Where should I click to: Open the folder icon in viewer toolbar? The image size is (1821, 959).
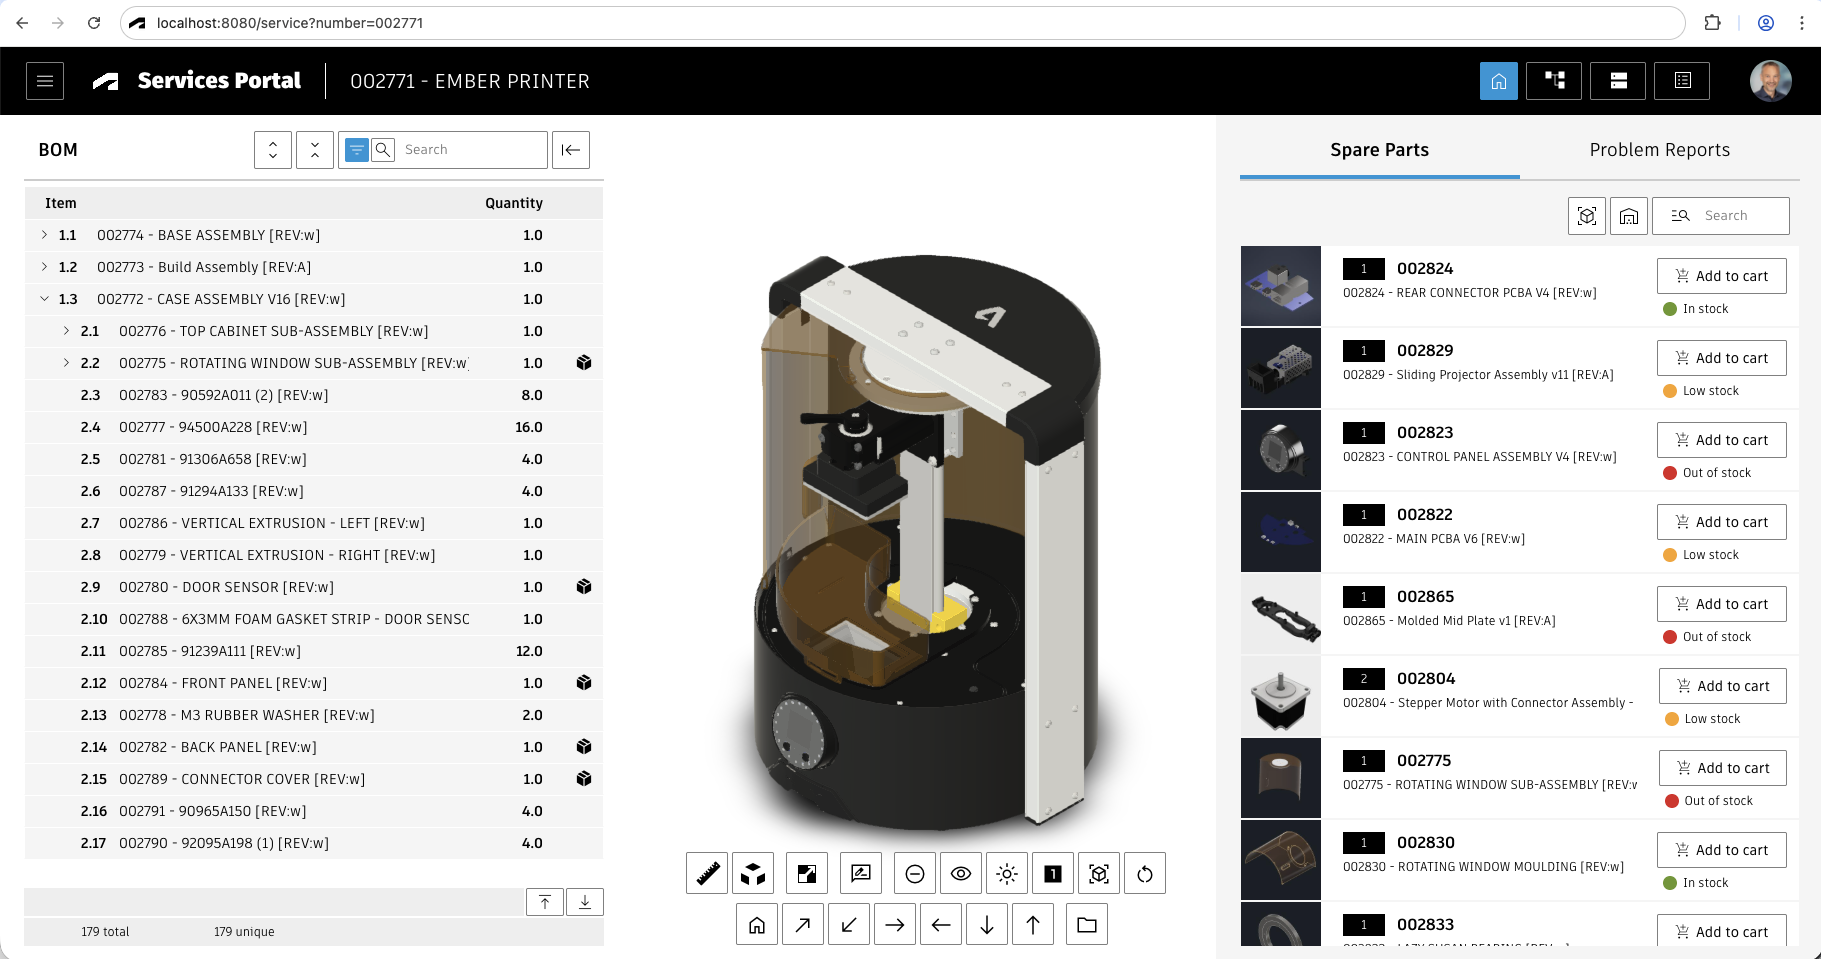tap(1087, 925)
